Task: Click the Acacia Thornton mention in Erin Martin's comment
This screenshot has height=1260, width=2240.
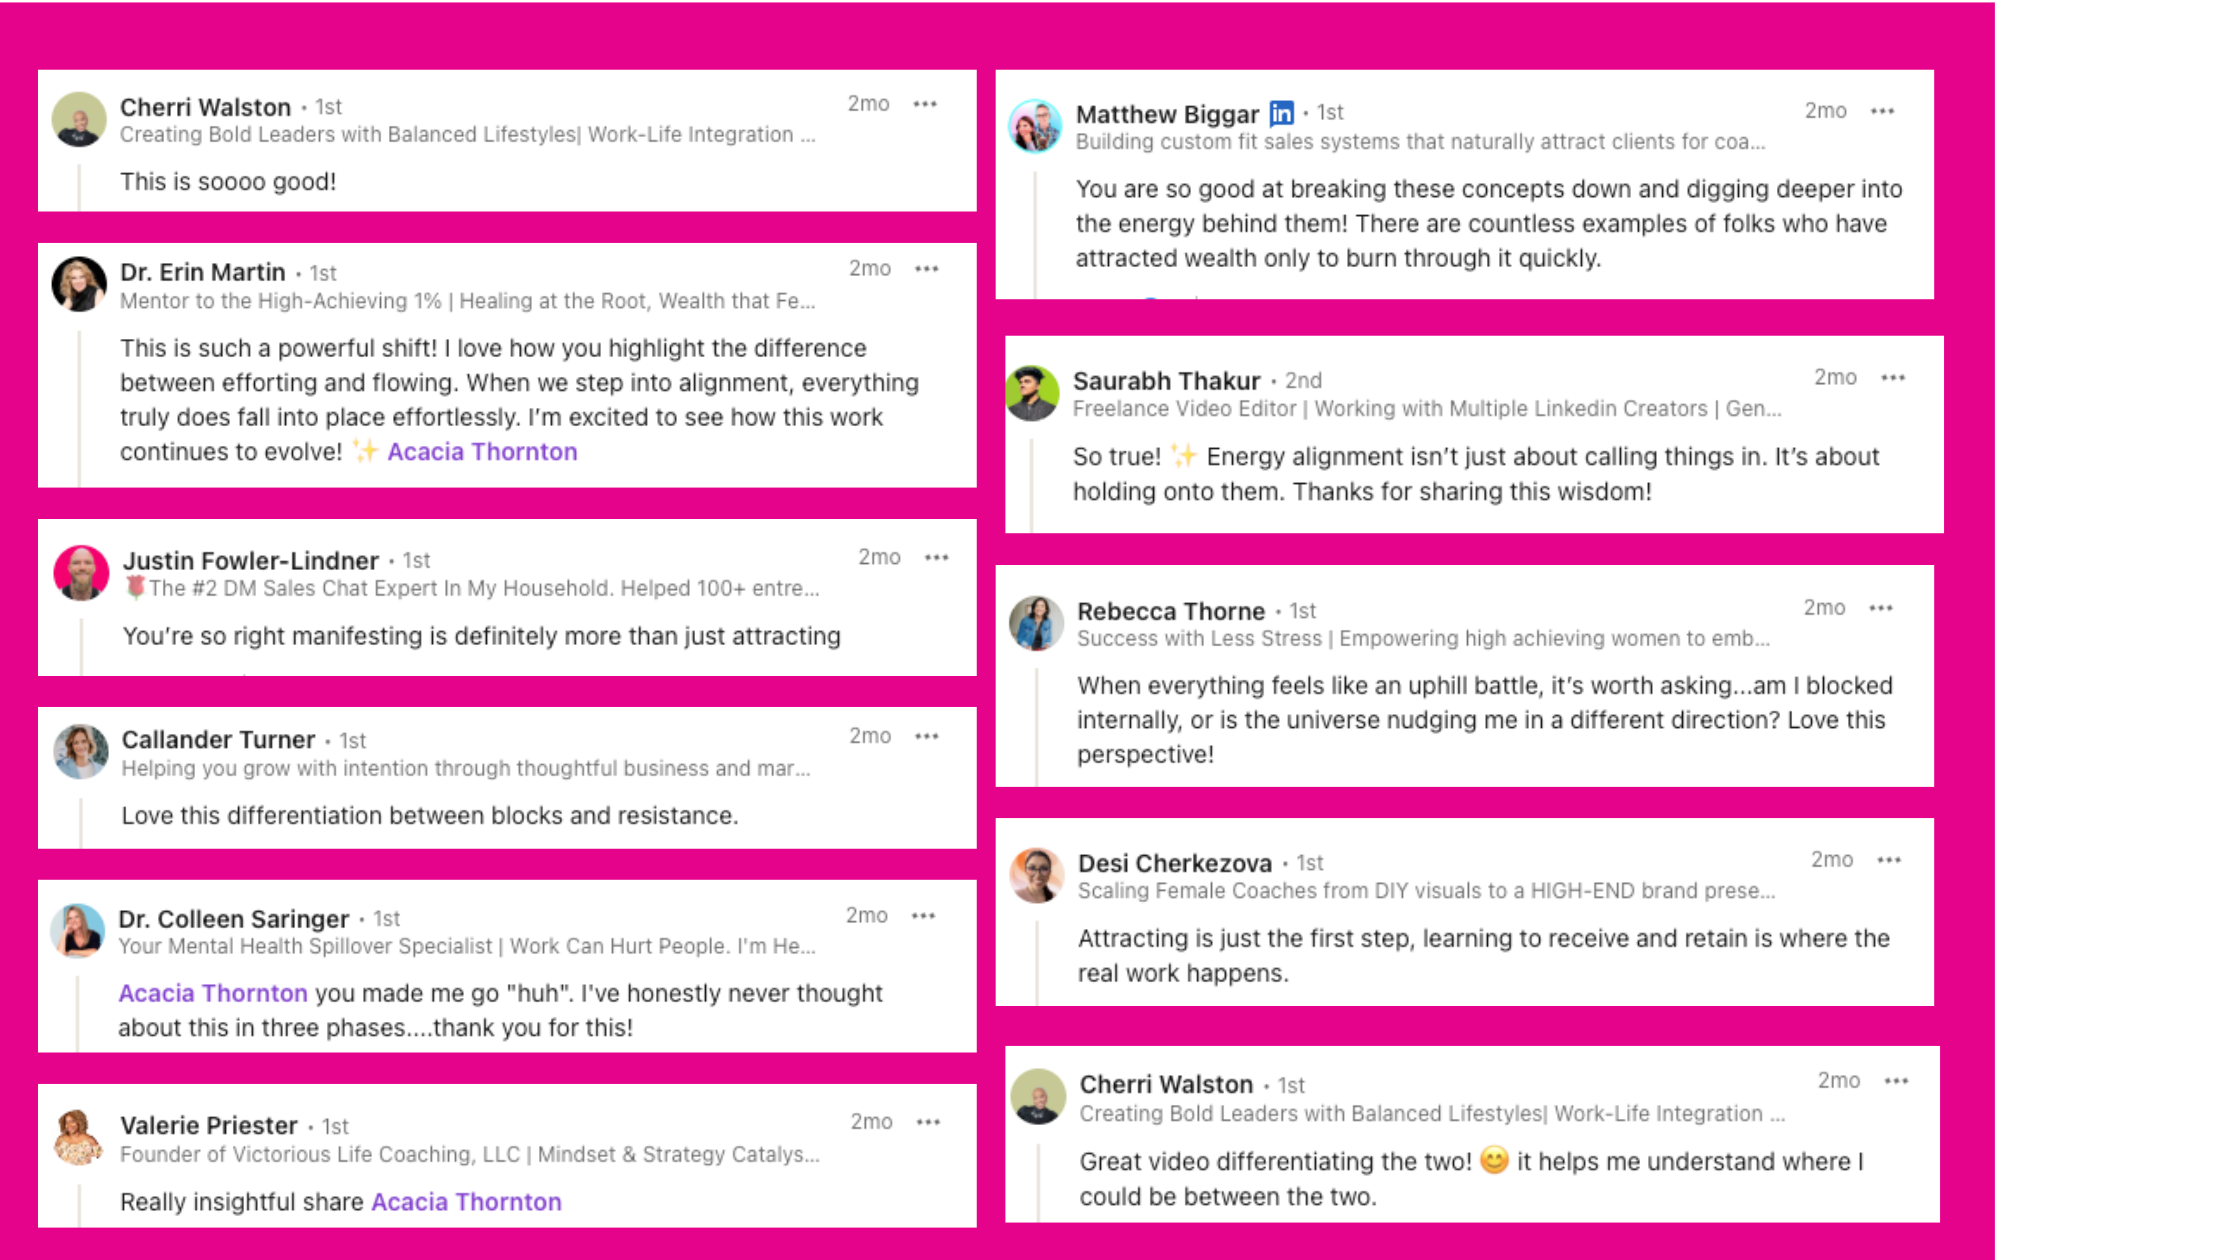Action: coord(482,452)
